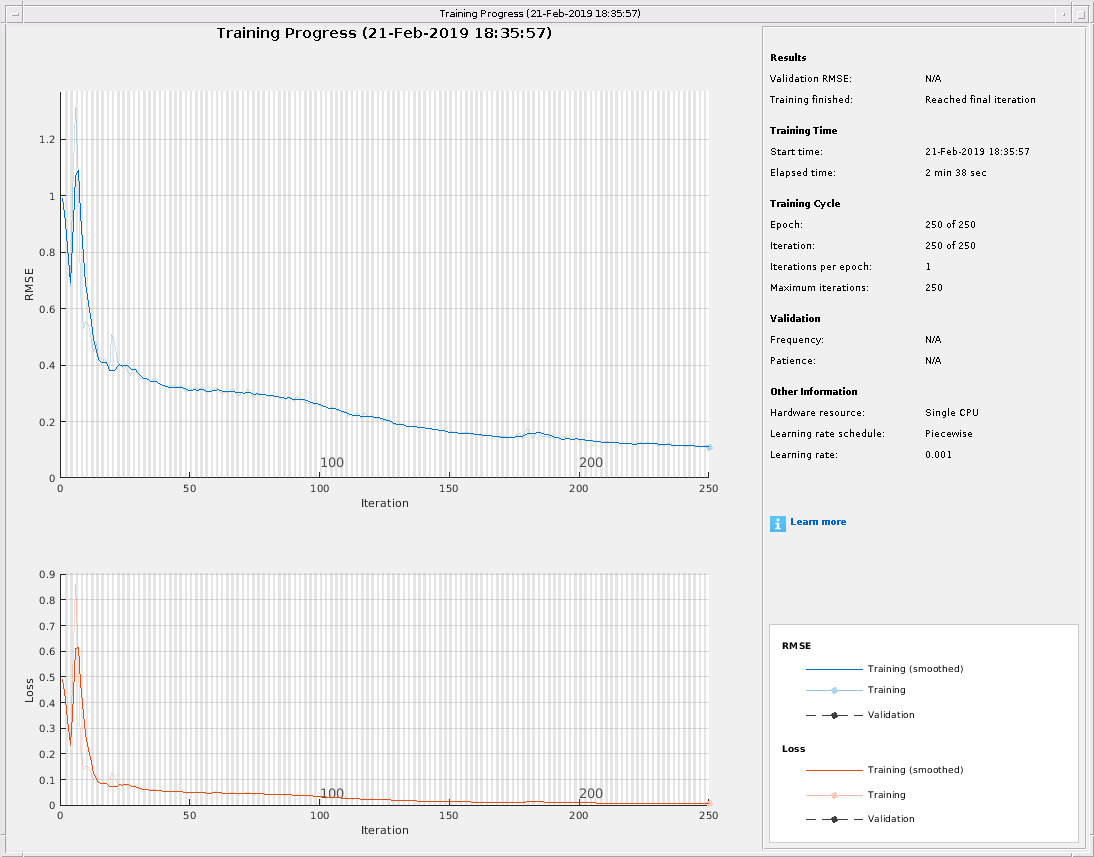Click the 250 value beside Maximum iterations
This screenshot has width=1094, height=857.
[934, 288]
